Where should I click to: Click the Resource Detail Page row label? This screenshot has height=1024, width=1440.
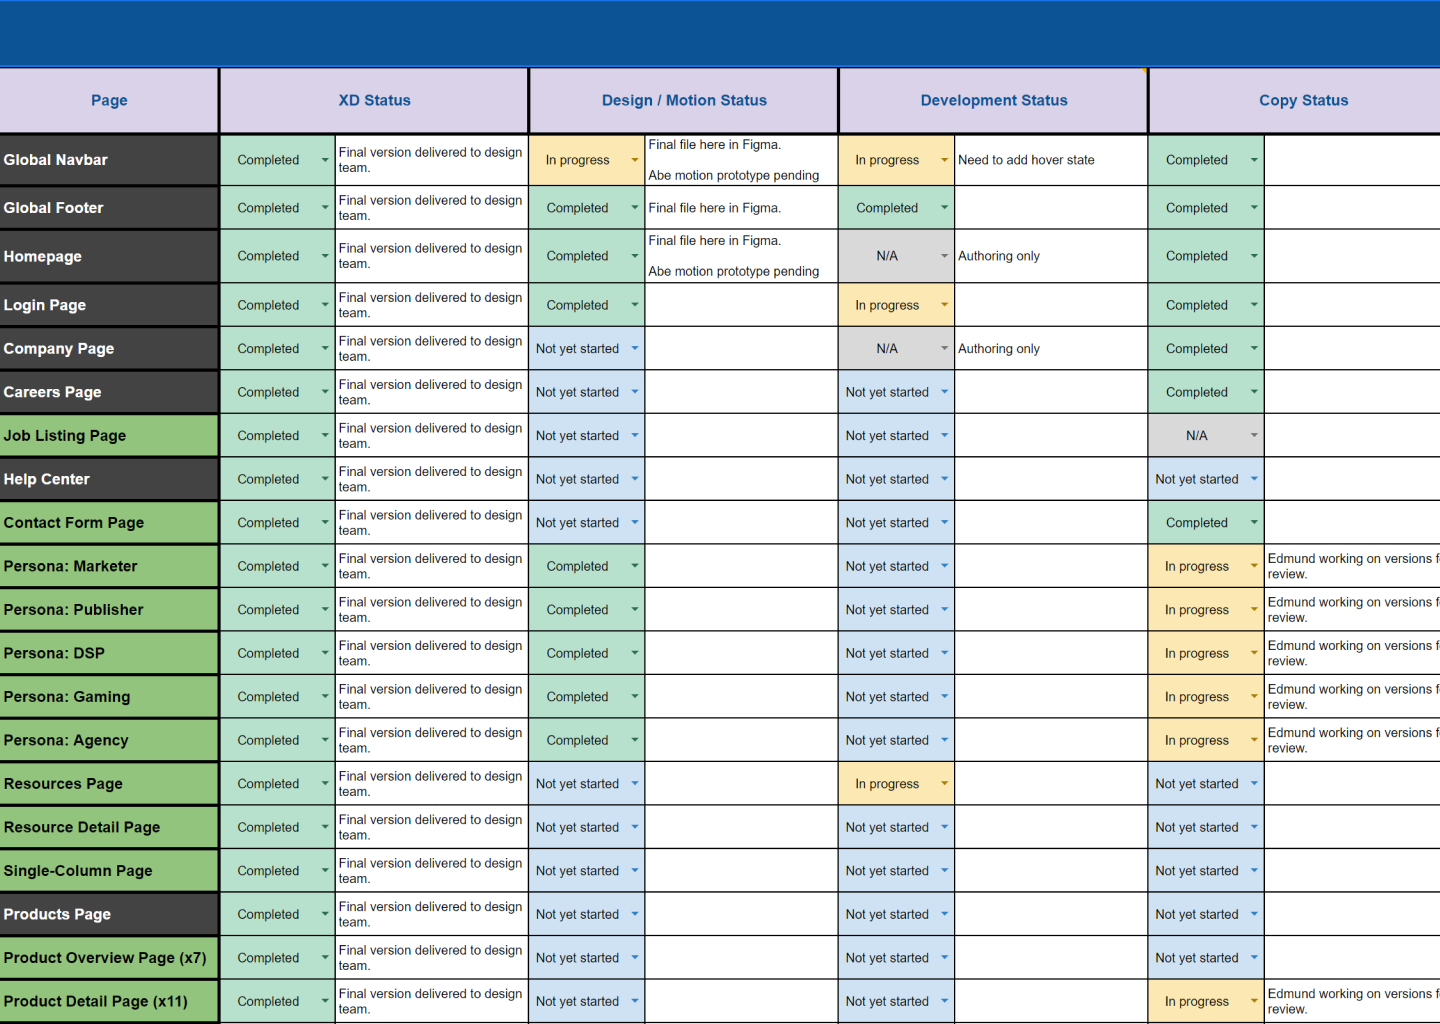pos(109,827)
